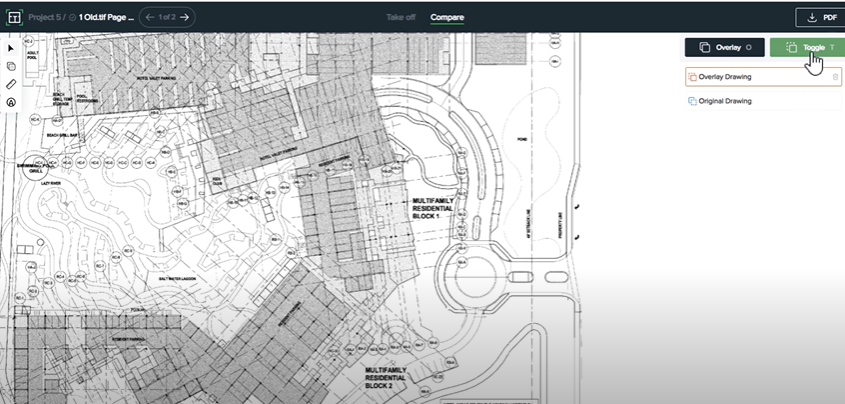Select the pointer arrow tool
Image resolution: width=845 pixels, height=404 pixels.
[x=11, y=49]
